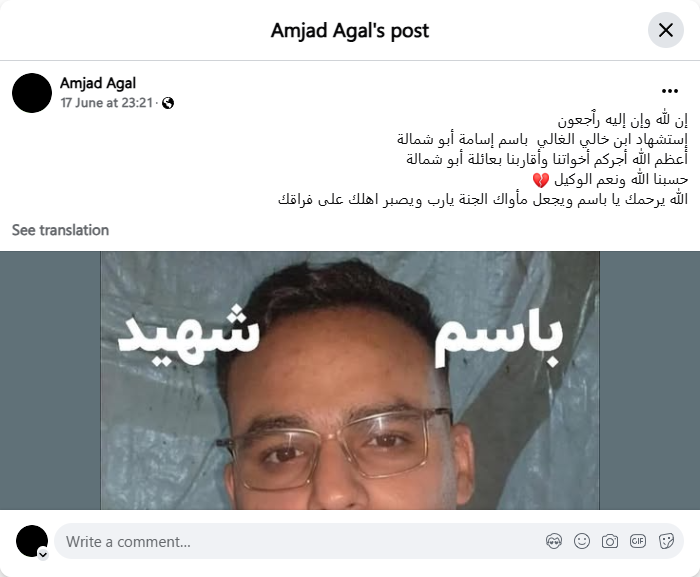Open the three-dot post options menu
700x577 pixels.
(670, 91)
